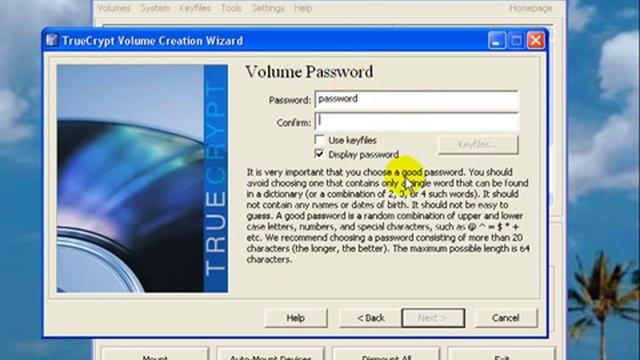Open the System menu in main window
The width and height of the screenshot is (640, 360).
click(x=155, y=8)
